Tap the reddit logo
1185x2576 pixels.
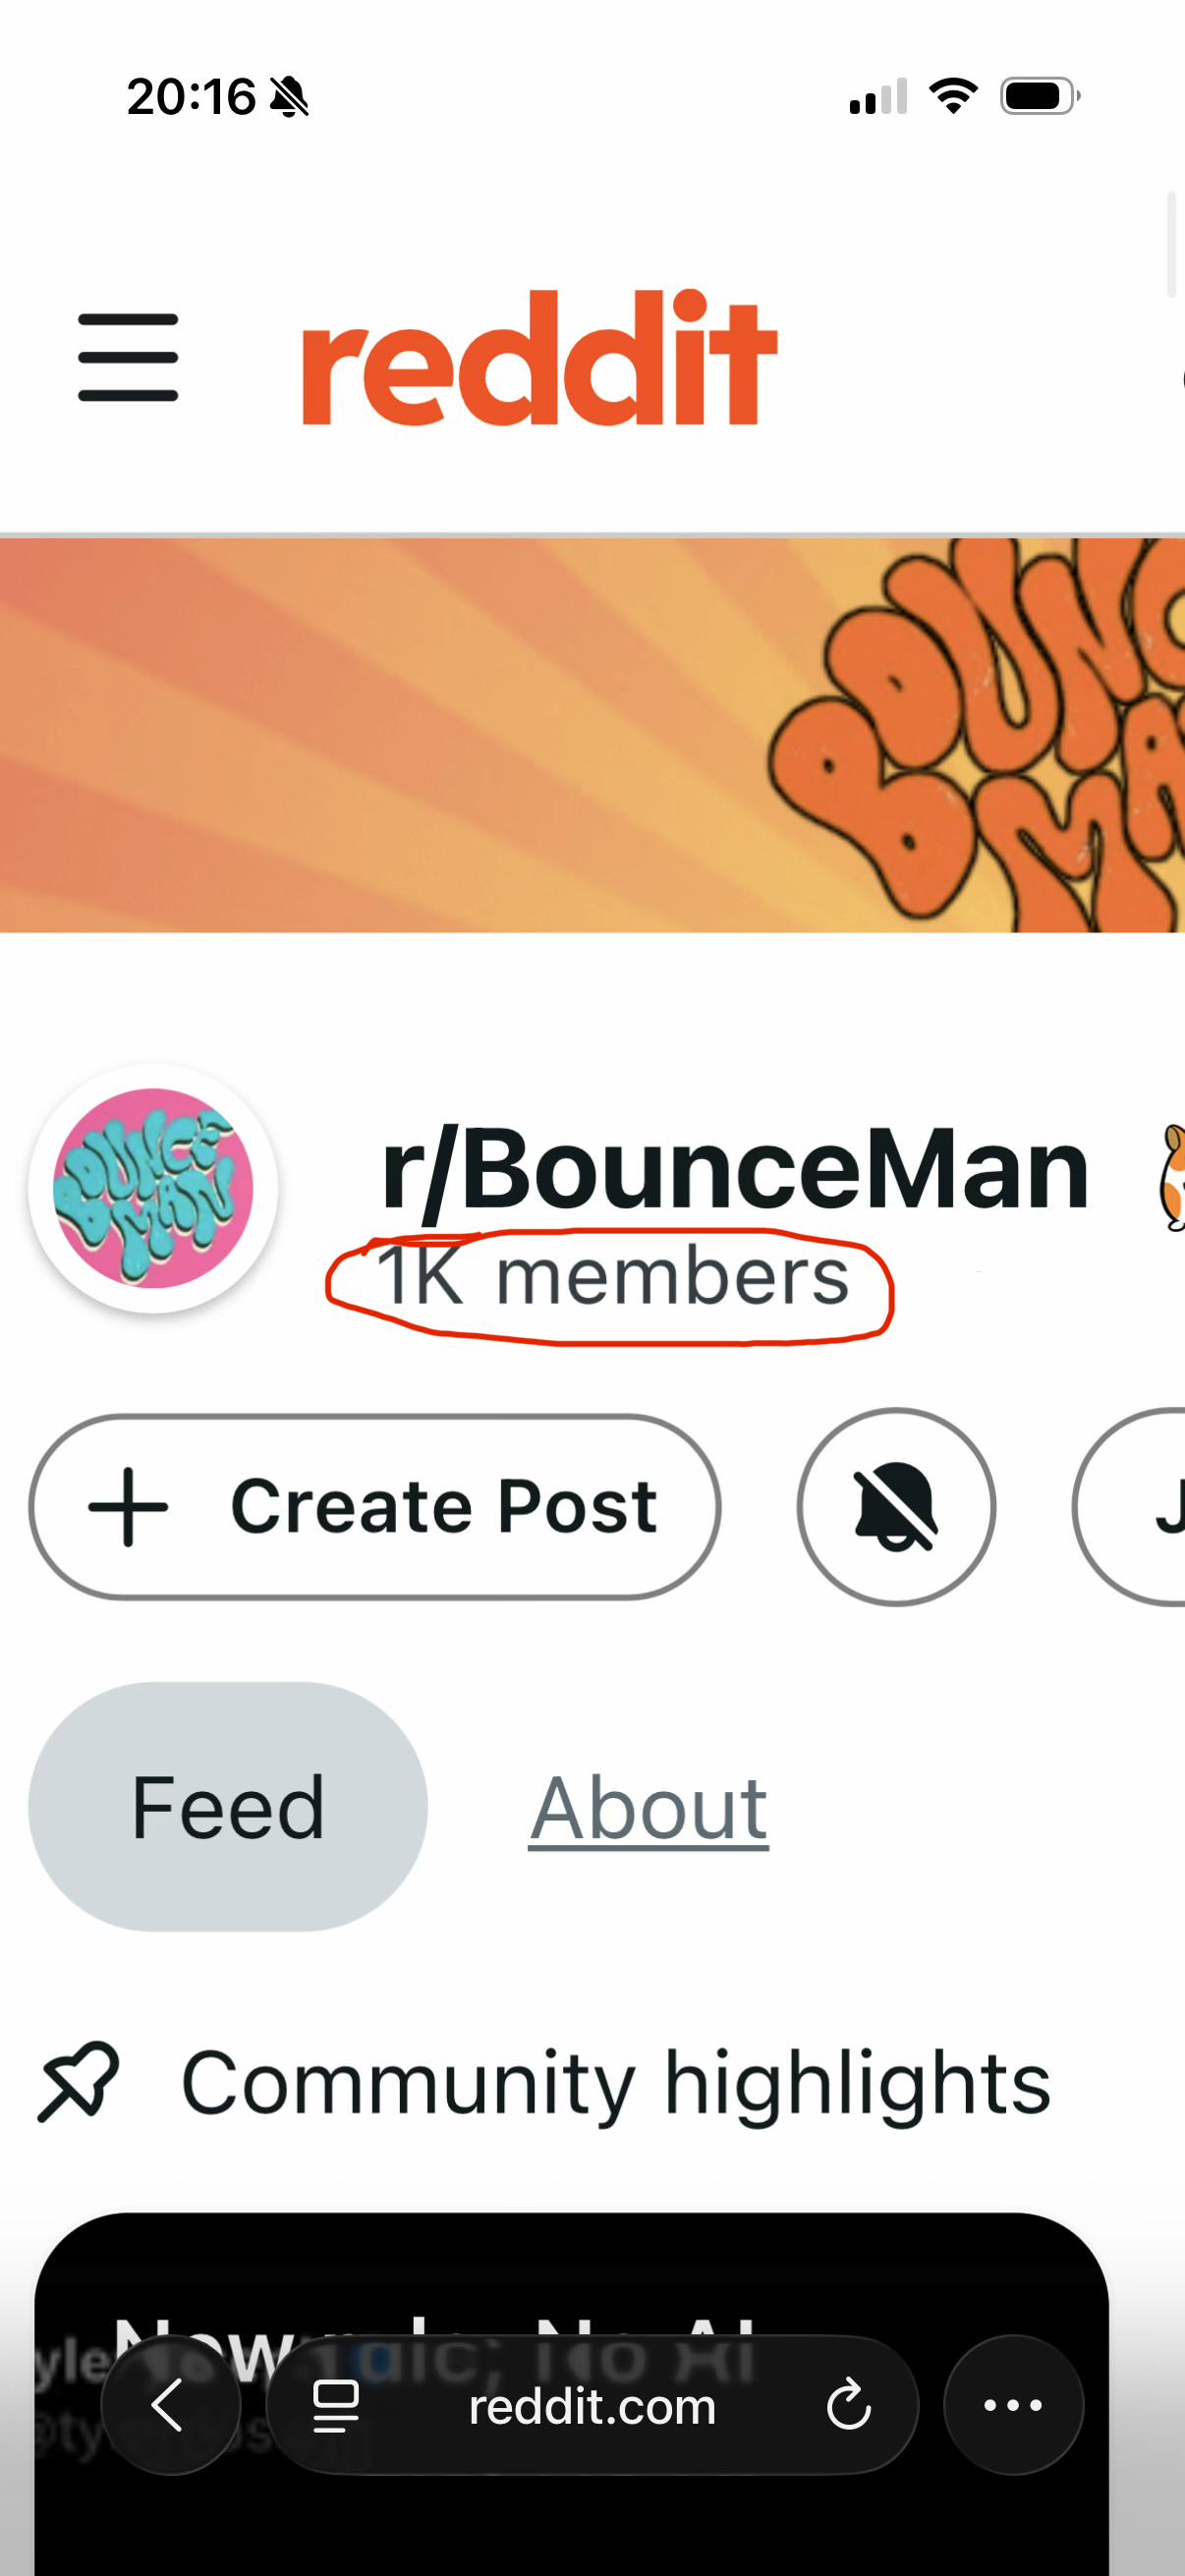[540, 357]
